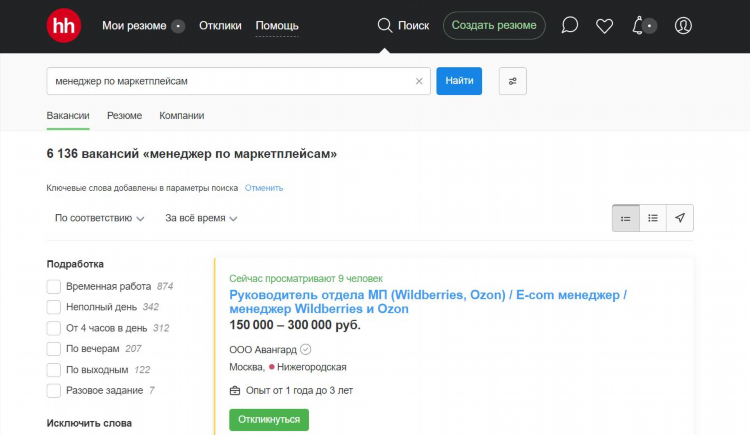
Task: Enable От 4 часов в день filter
Action: coord(54,328)
